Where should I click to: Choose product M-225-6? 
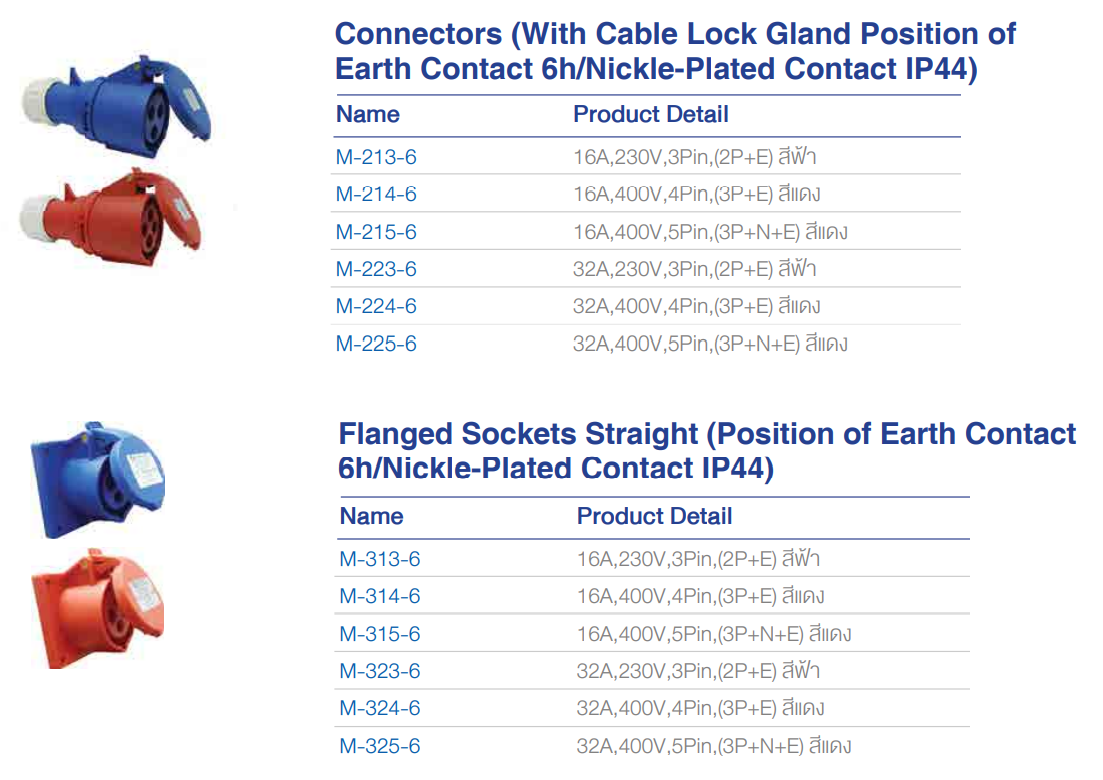[376, 344]
